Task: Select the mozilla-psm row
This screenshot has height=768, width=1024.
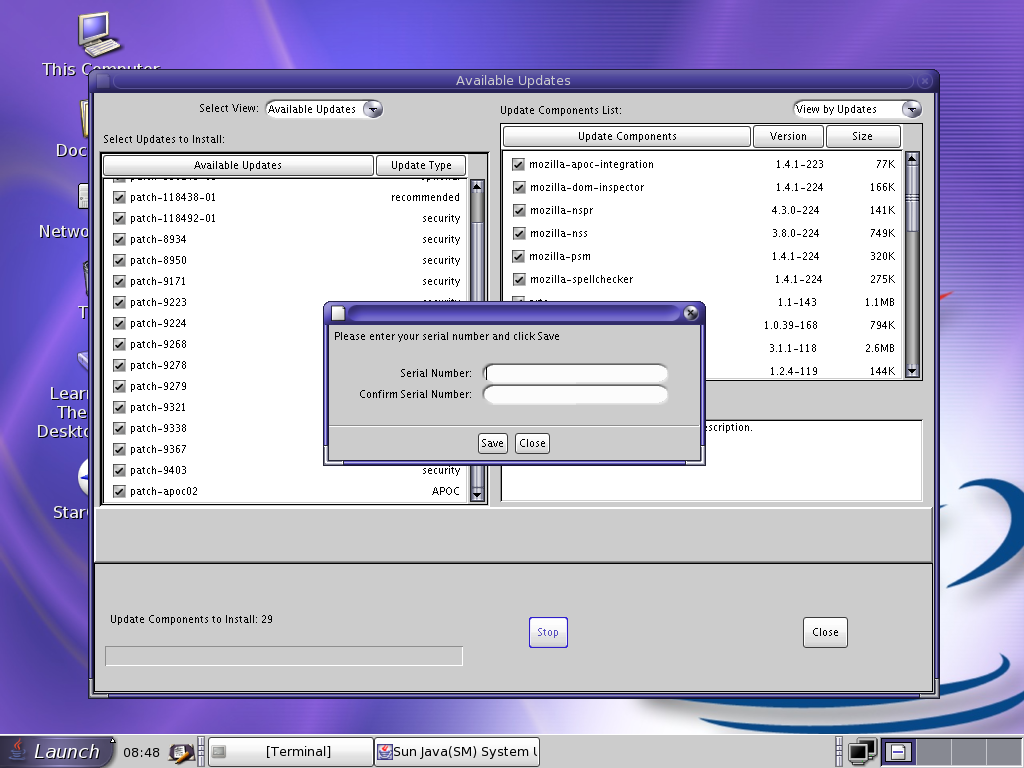Action: (703, 256)
